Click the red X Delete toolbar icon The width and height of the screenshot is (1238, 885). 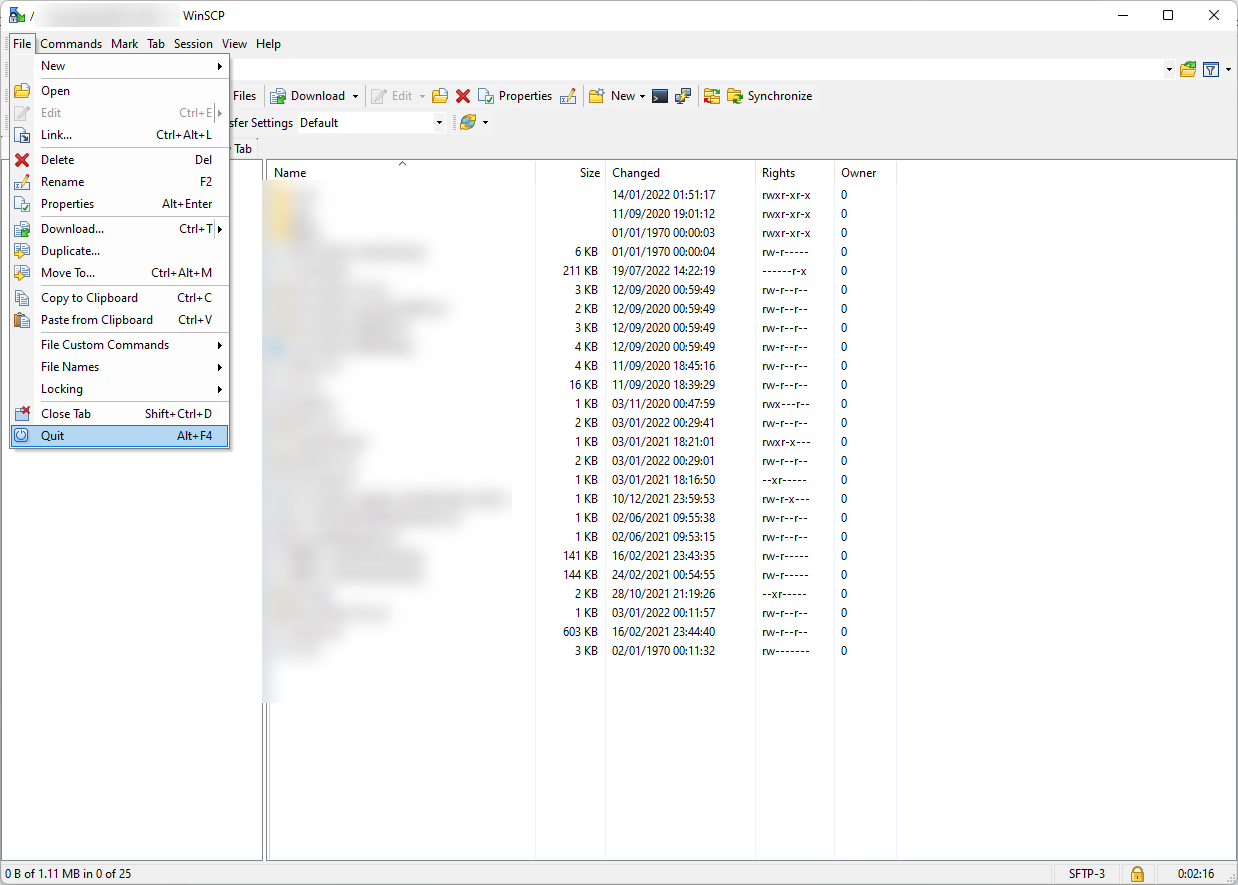point(463,96)
